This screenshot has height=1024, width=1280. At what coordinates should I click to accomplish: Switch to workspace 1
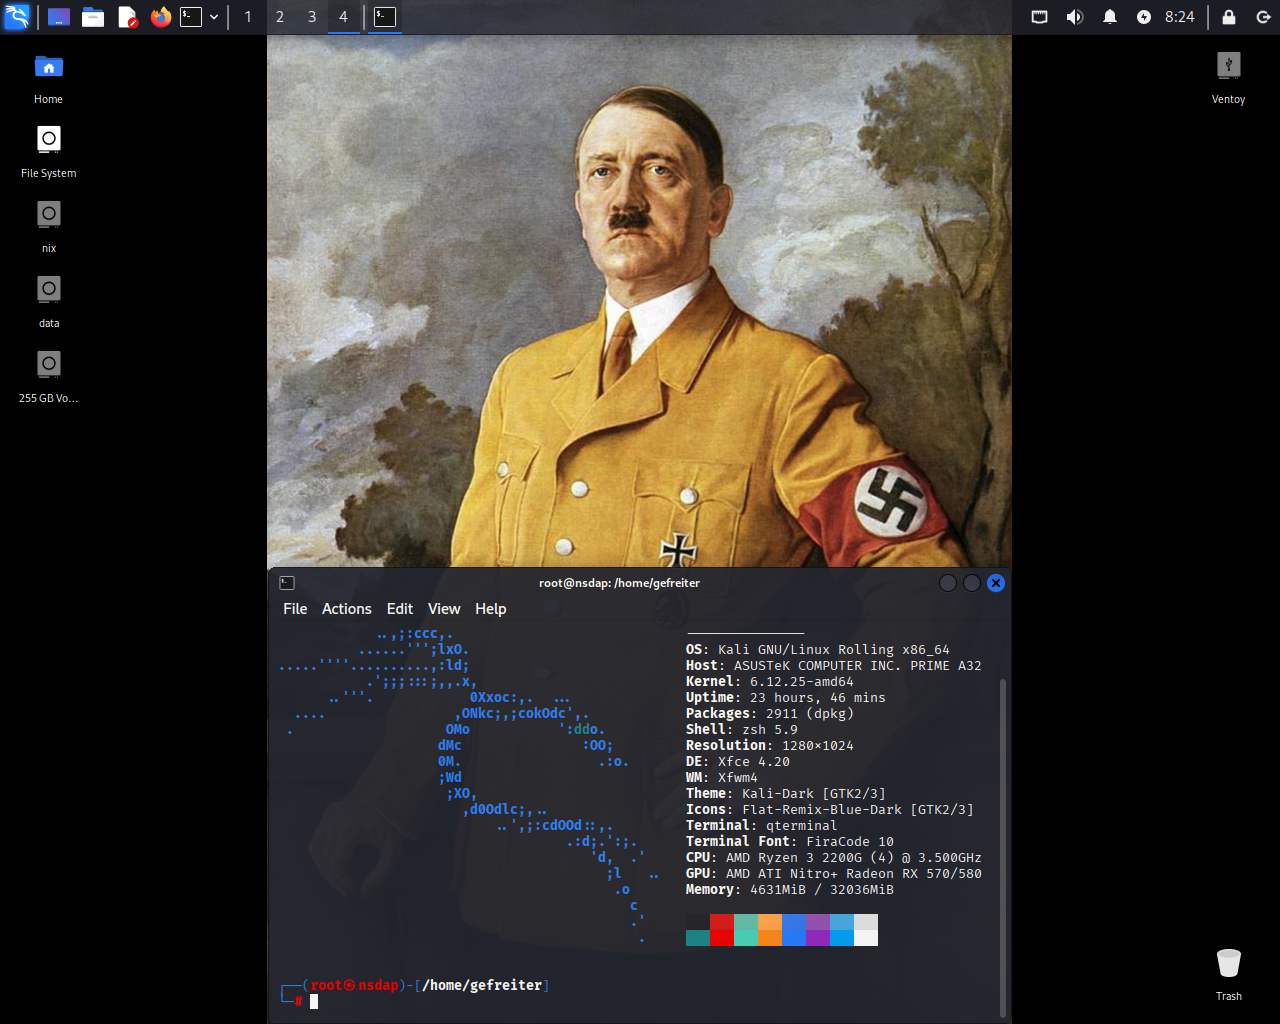click(x=248, y=17)
